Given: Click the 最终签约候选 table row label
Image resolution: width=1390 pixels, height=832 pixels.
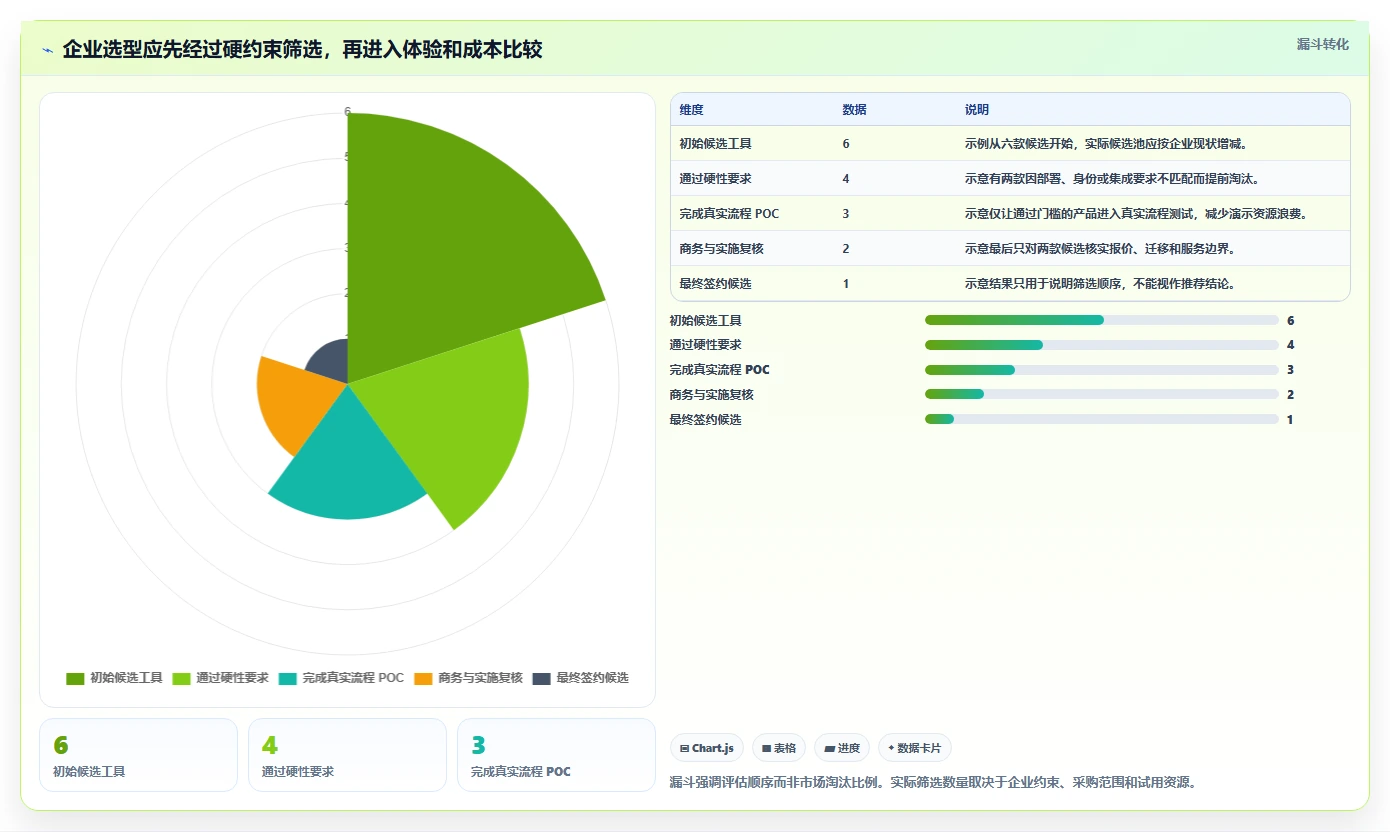Looking at the screenshot, I should (x=715, y=284).
